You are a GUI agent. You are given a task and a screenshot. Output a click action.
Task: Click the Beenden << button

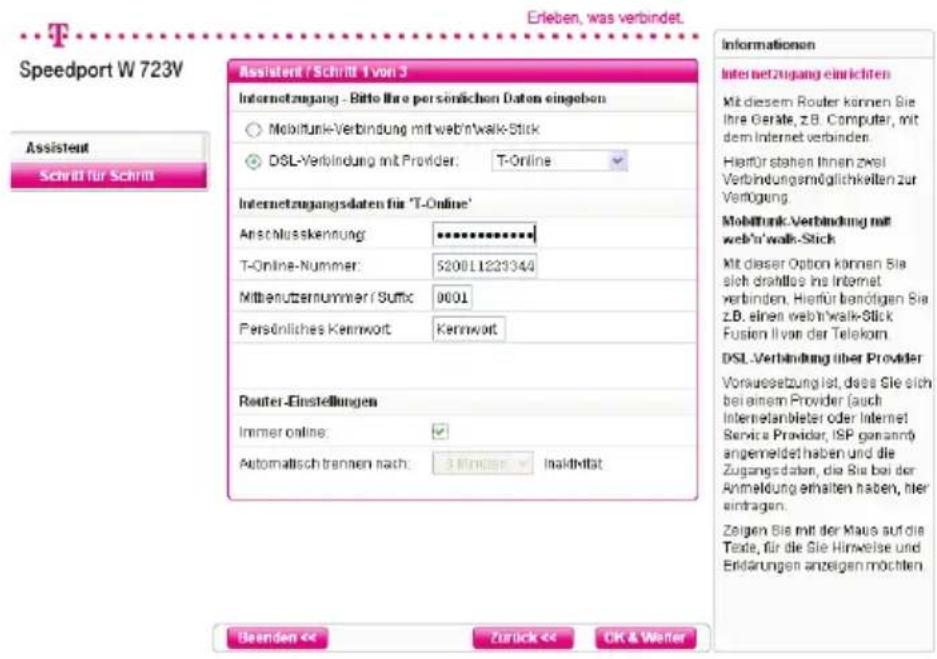(277, 637)
